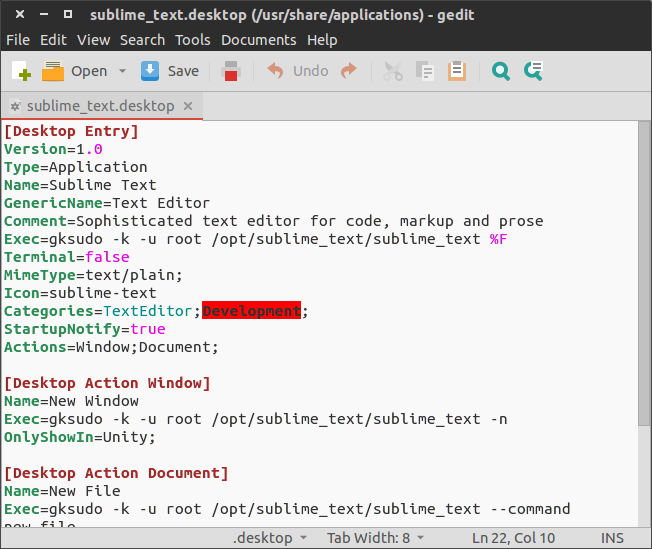Viewport: 652px width, 549px height.
Task: Redo using the forward arrow icon
Action: (349, 71)
